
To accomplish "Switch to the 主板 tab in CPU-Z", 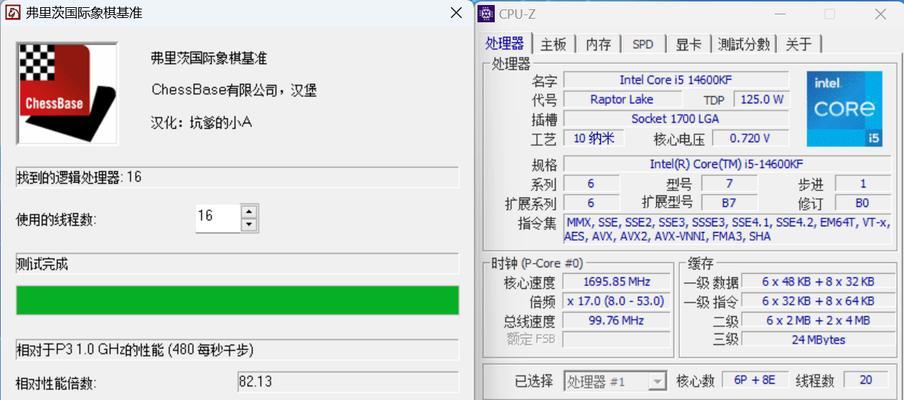I will click(x=553, y=44).
